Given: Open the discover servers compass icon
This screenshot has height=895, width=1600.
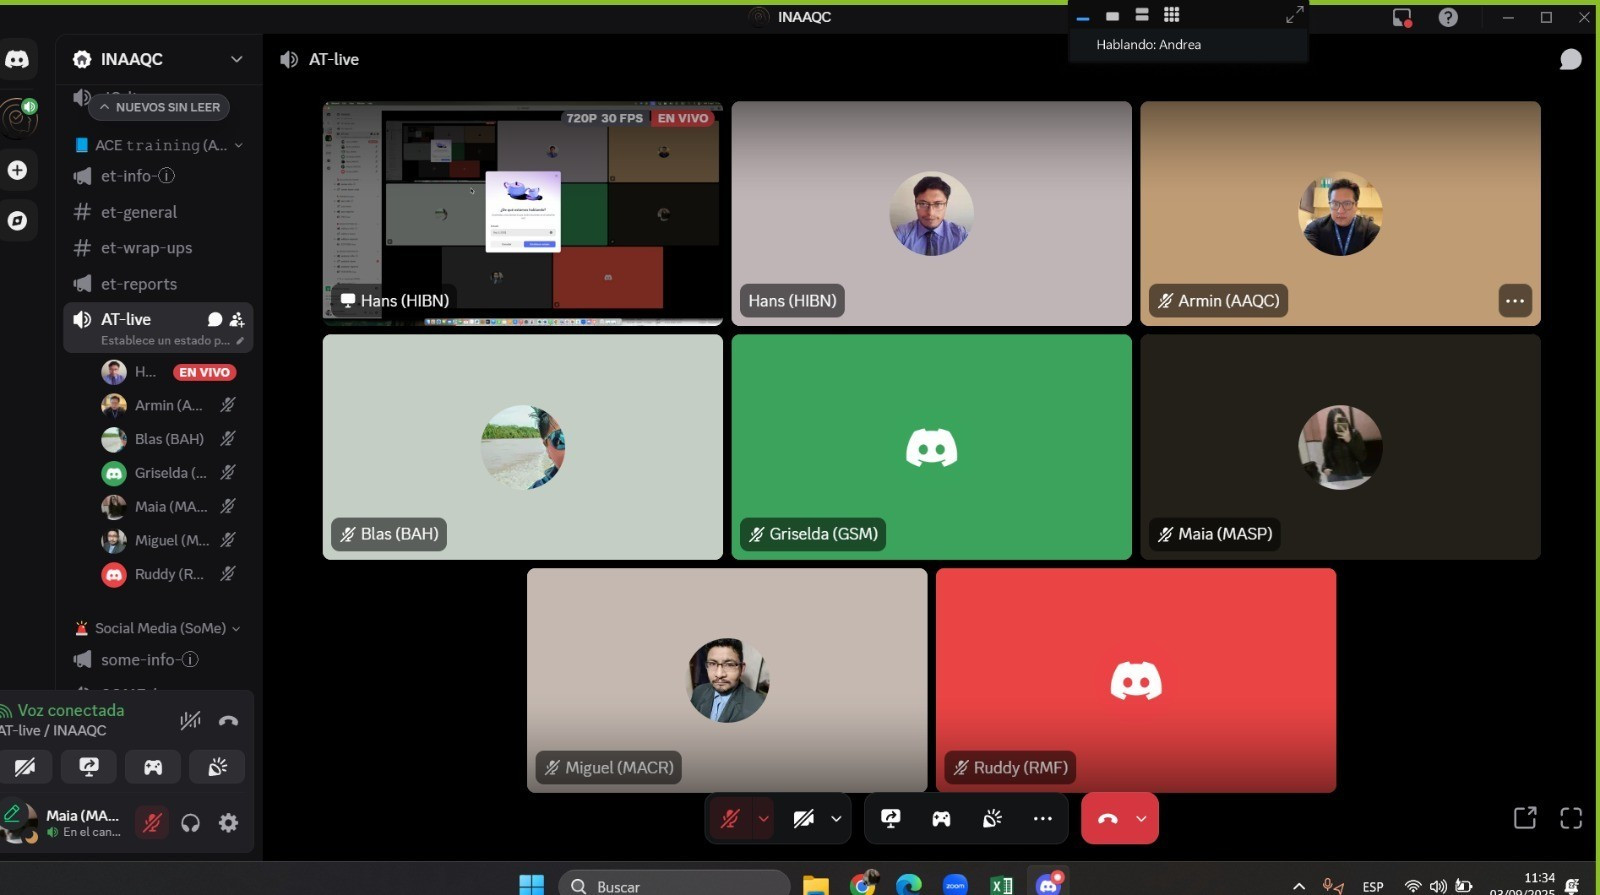Looking at the screenshot, I should coord(18,221).
